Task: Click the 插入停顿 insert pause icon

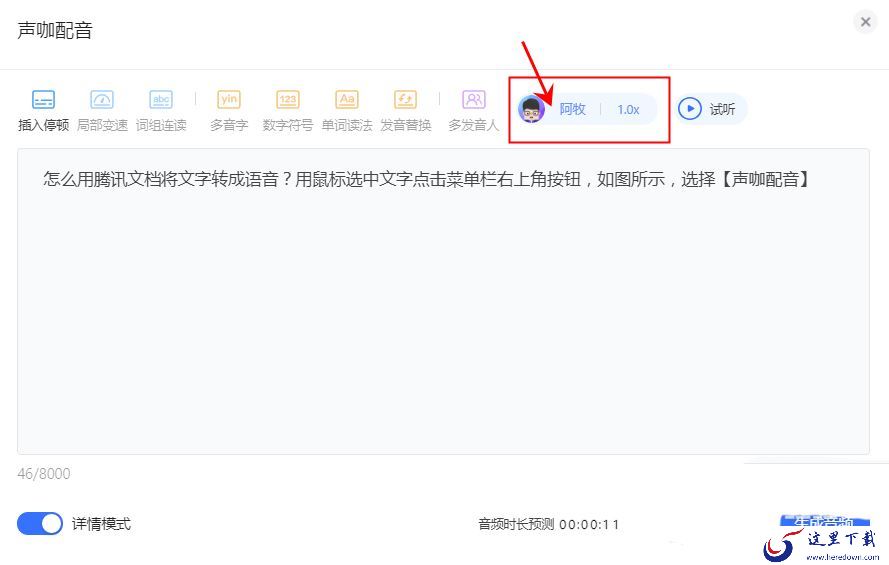Action: (43, 100)
